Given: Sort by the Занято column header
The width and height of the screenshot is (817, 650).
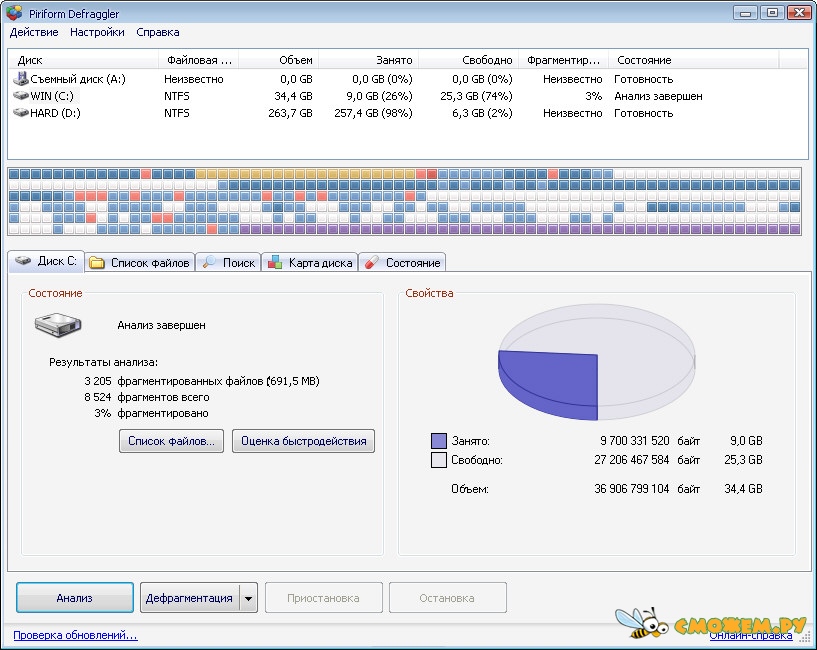Looking at the screenshot, I should [x=368, y=60].
